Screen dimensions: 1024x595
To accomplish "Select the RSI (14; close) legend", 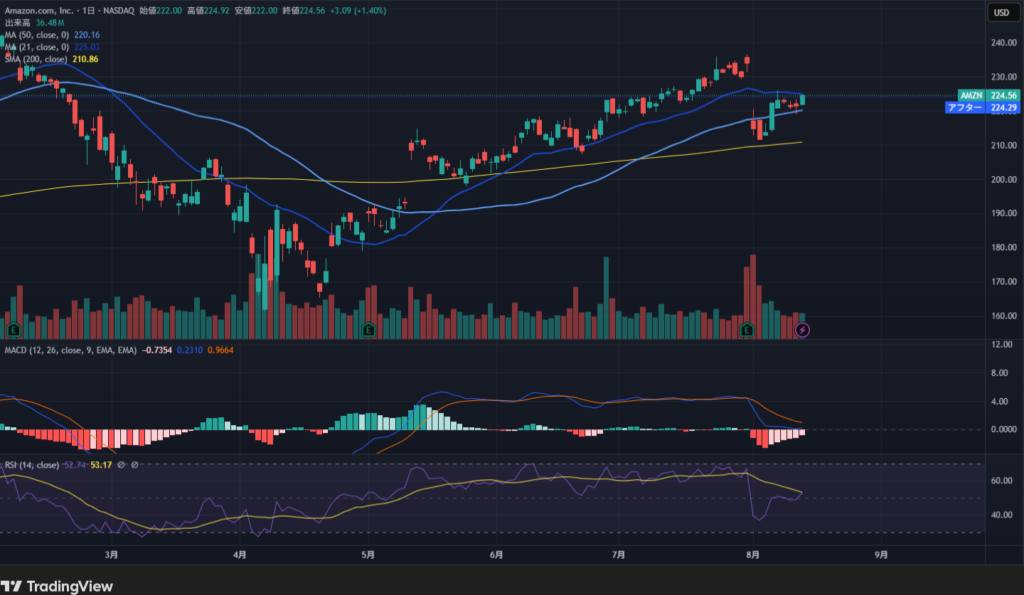I will click(x=32, y=465).
